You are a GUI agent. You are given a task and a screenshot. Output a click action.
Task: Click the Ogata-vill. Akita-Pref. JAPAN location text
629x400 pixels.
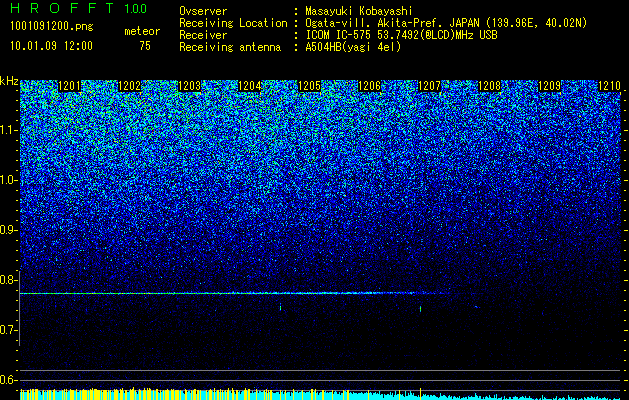(x=446, y=23)
